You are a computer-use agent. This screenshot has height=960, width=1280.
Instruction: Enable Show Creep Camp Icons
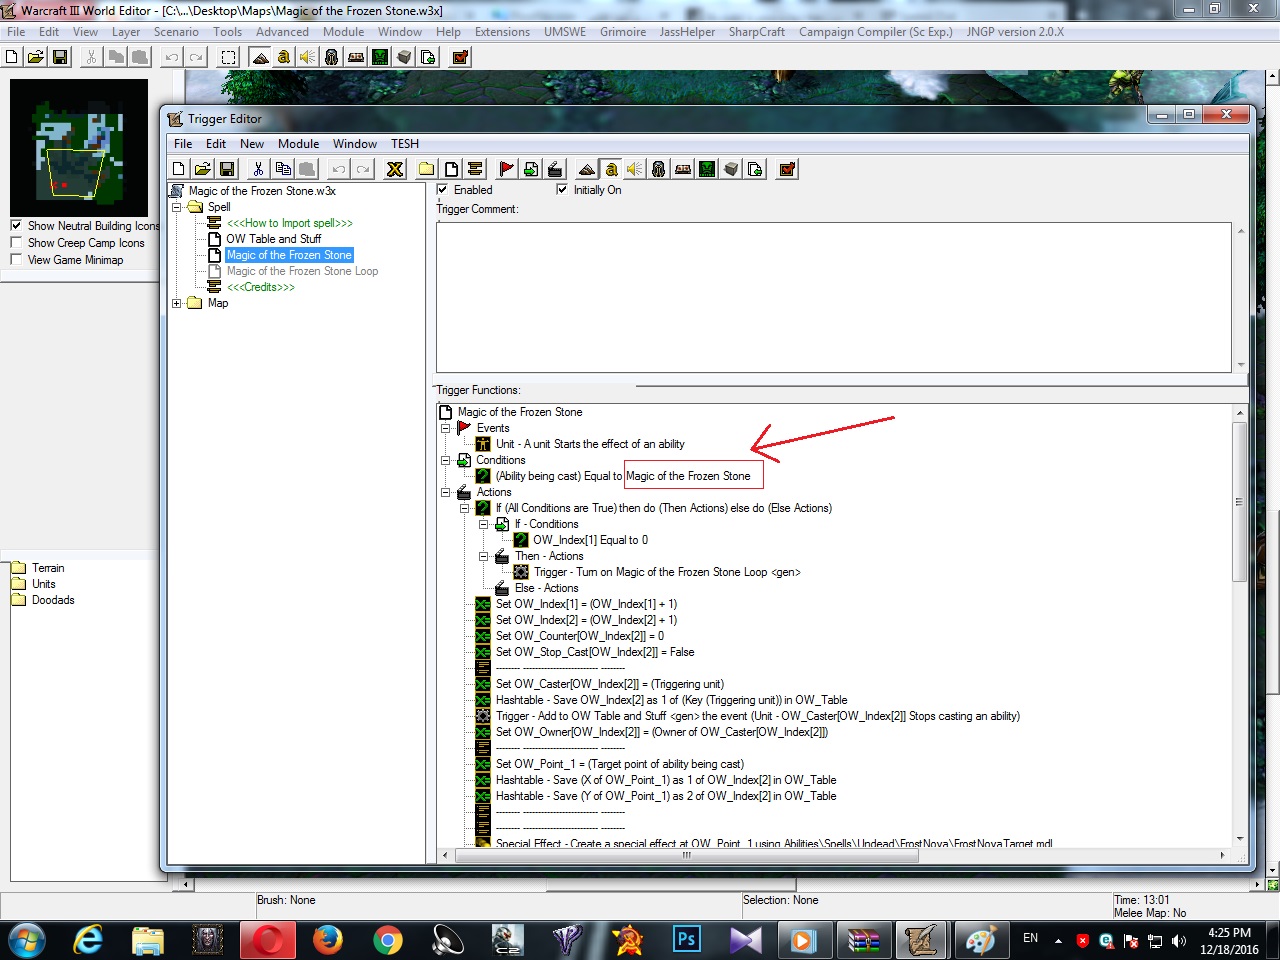click(x=16, y=243)
